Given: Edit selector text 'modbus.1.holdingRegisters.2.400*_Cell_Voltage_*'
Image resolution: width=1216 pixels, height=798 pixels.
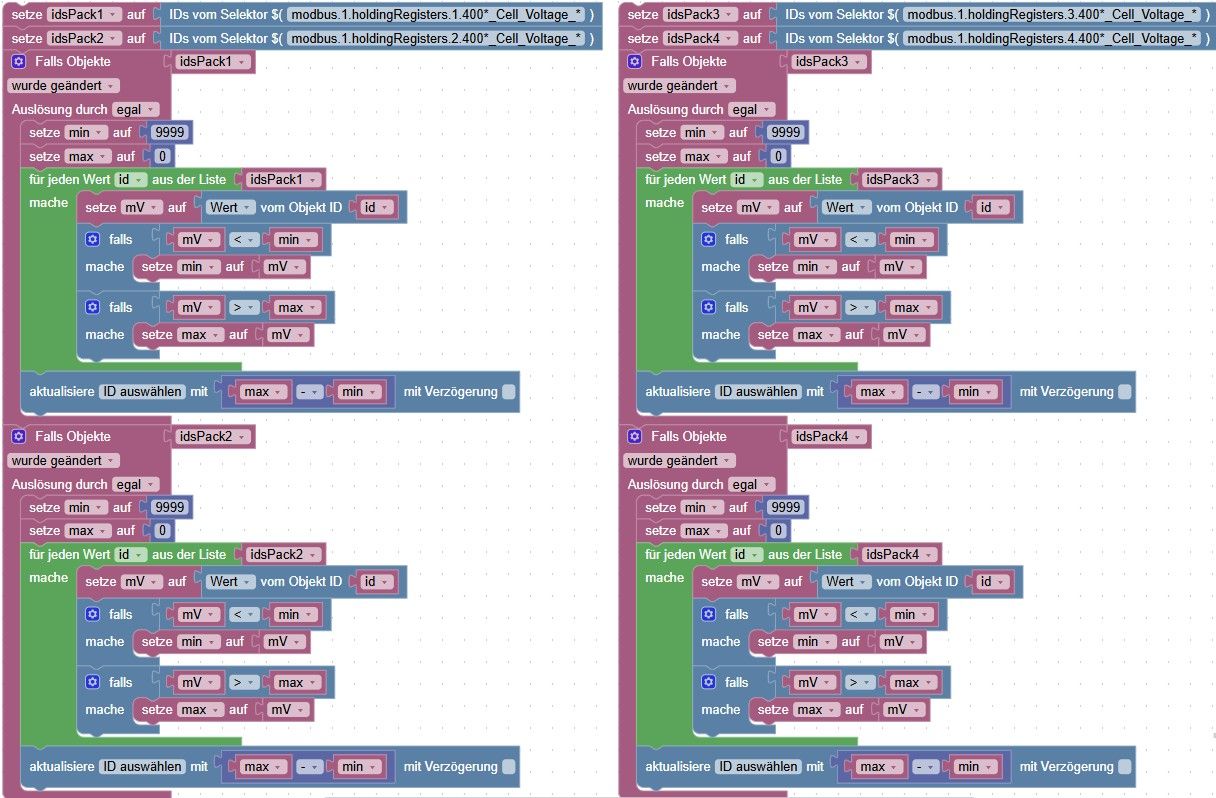Looking at the screenshot, I should pos(434,38).
